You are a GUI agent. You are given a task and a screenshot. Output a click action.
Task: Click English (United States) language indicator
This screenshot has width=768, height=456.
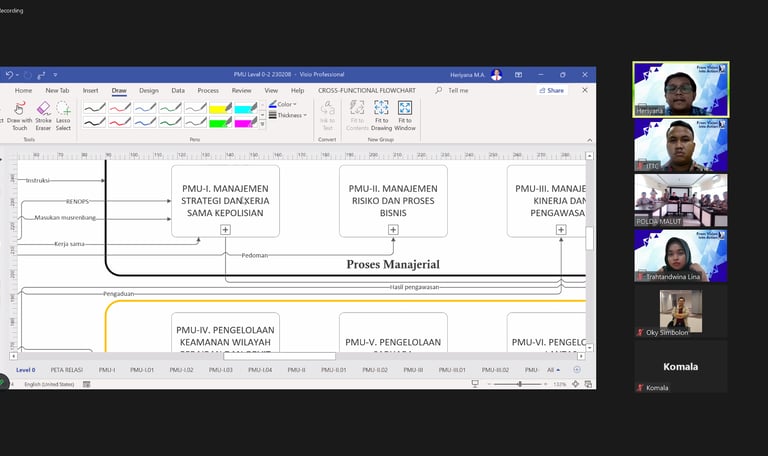coord(49,384)
